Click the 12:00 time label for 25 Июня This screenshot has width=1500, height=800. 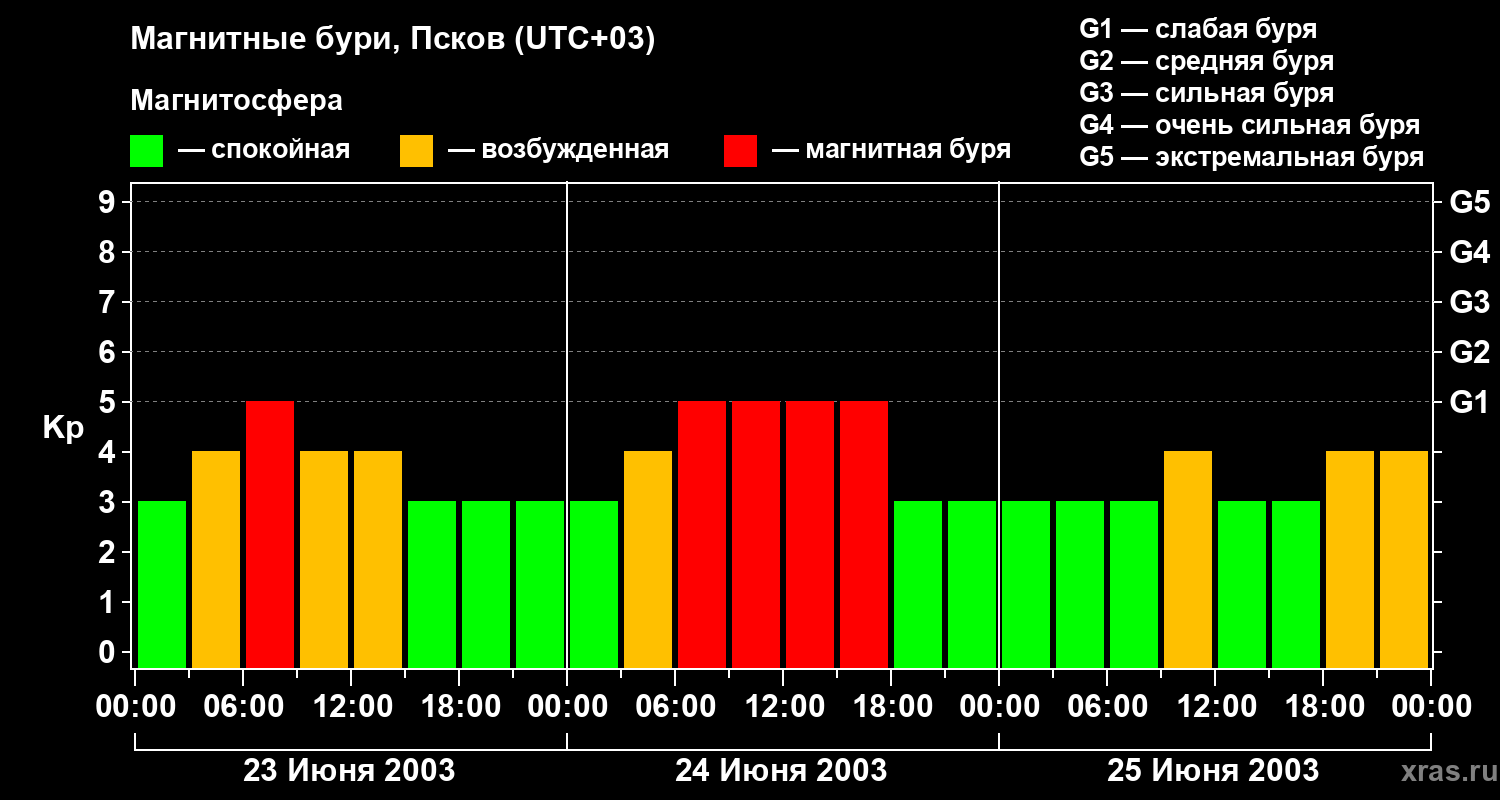tap(1215, 707)
